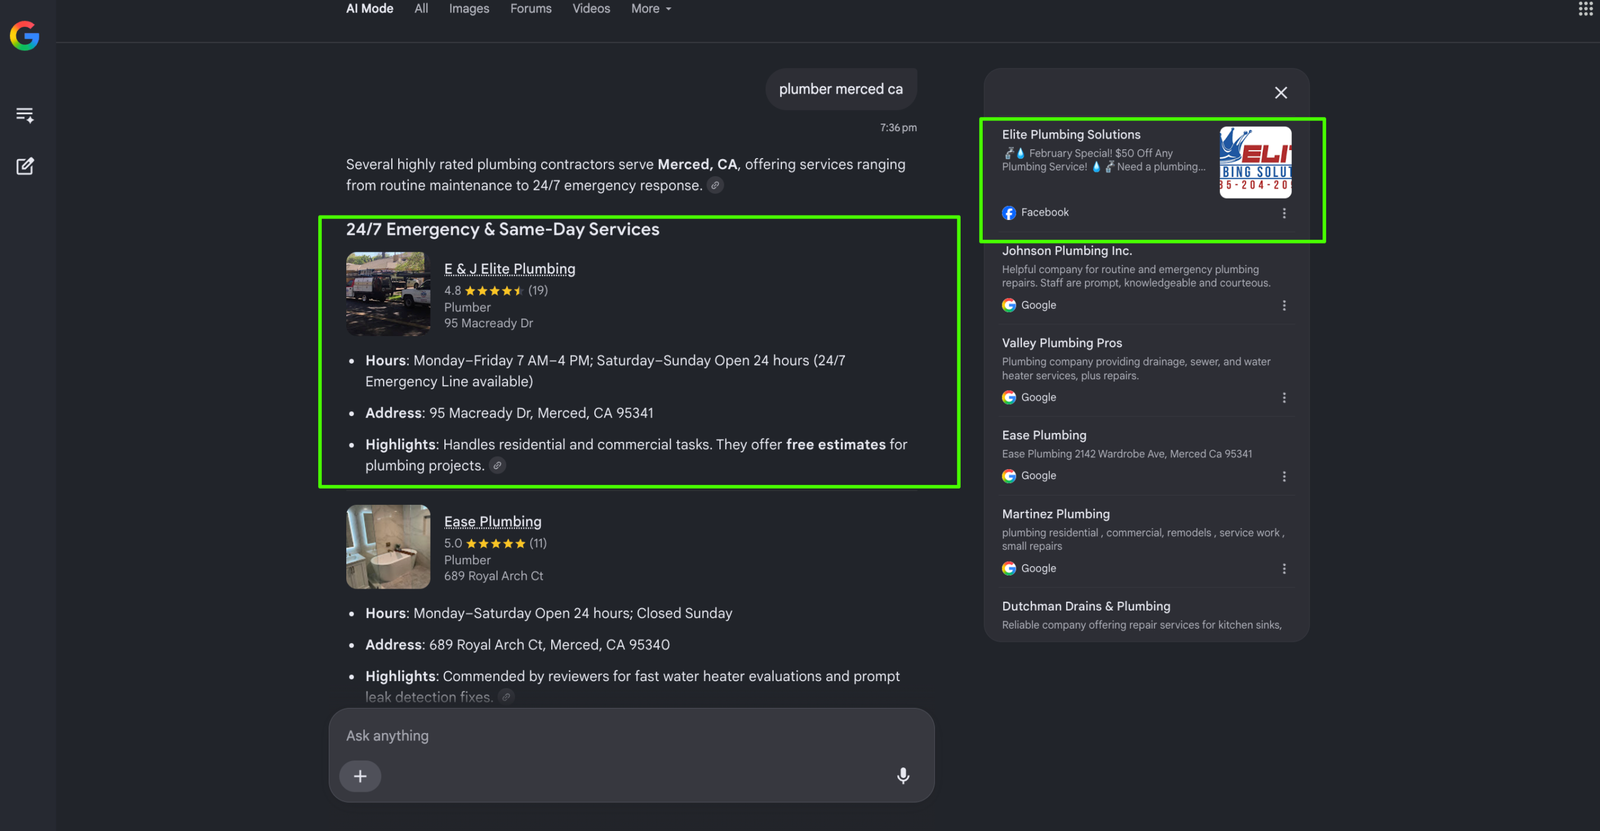Image resolution: width=1600 pixels, height=831 pixels.
Task: Click link icon after free estimates highlight
Action: coord(497,465)
